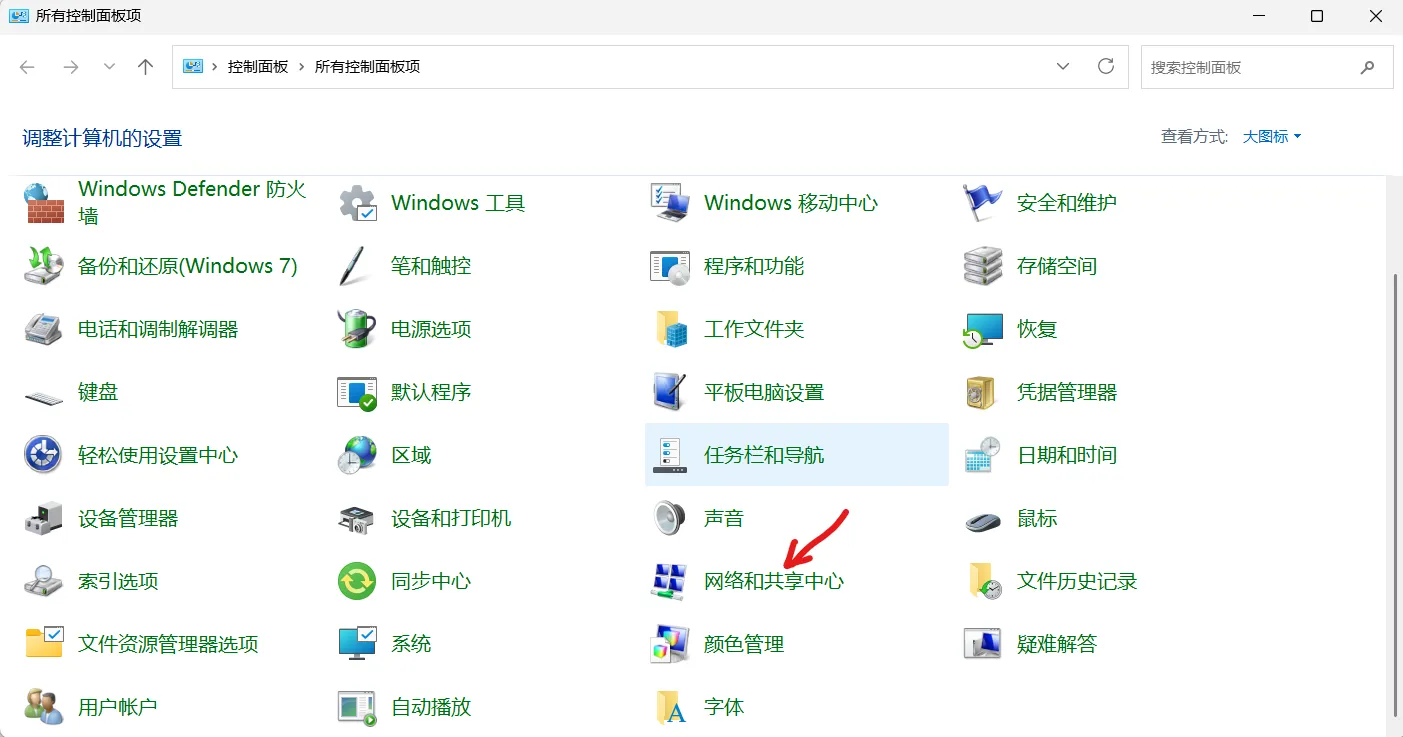The width and height of the screenshot is (1403, 737).
Task: Open the 设备管理器 icon
Action: pyautogui.click(x=44, y=518)
